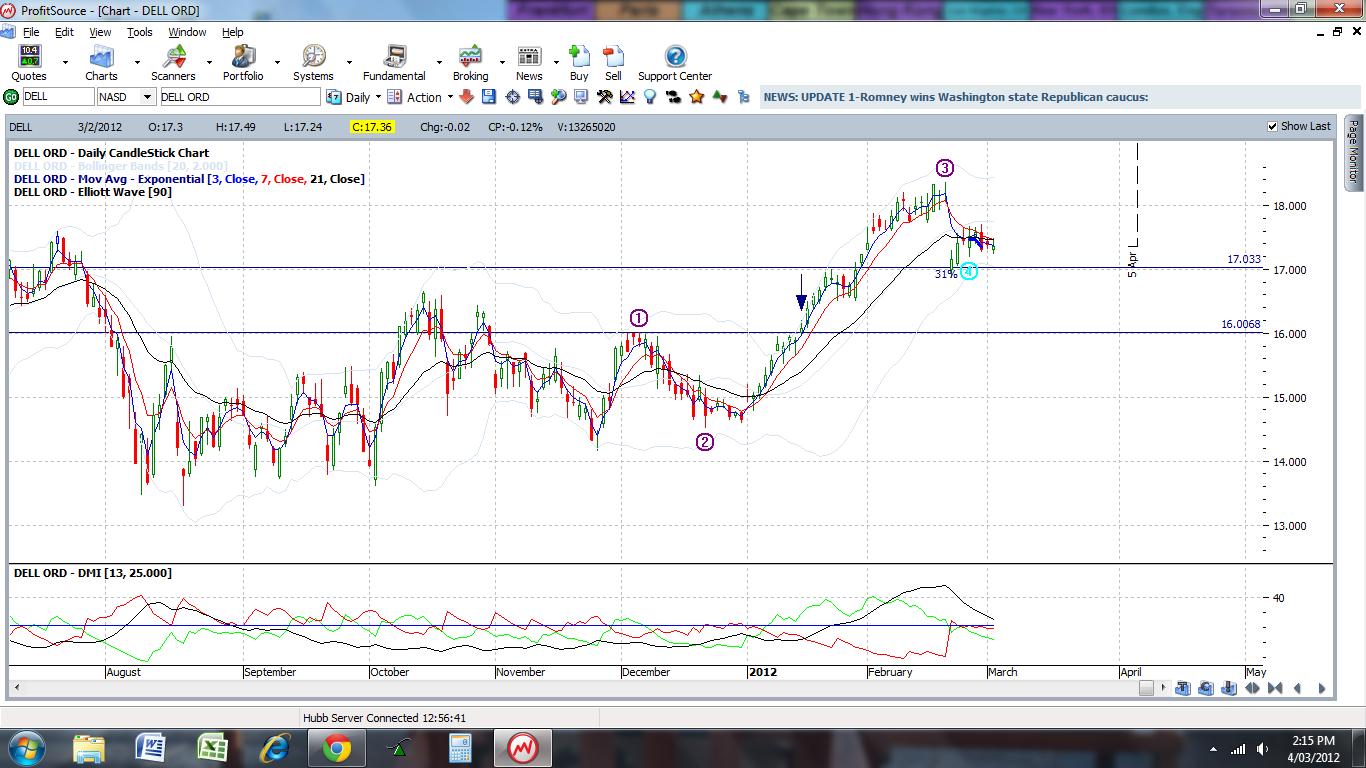This screenshot has width=1366, height=768.
Task: Expand the Systems dropdown arrow
Action: pos(348,63)
